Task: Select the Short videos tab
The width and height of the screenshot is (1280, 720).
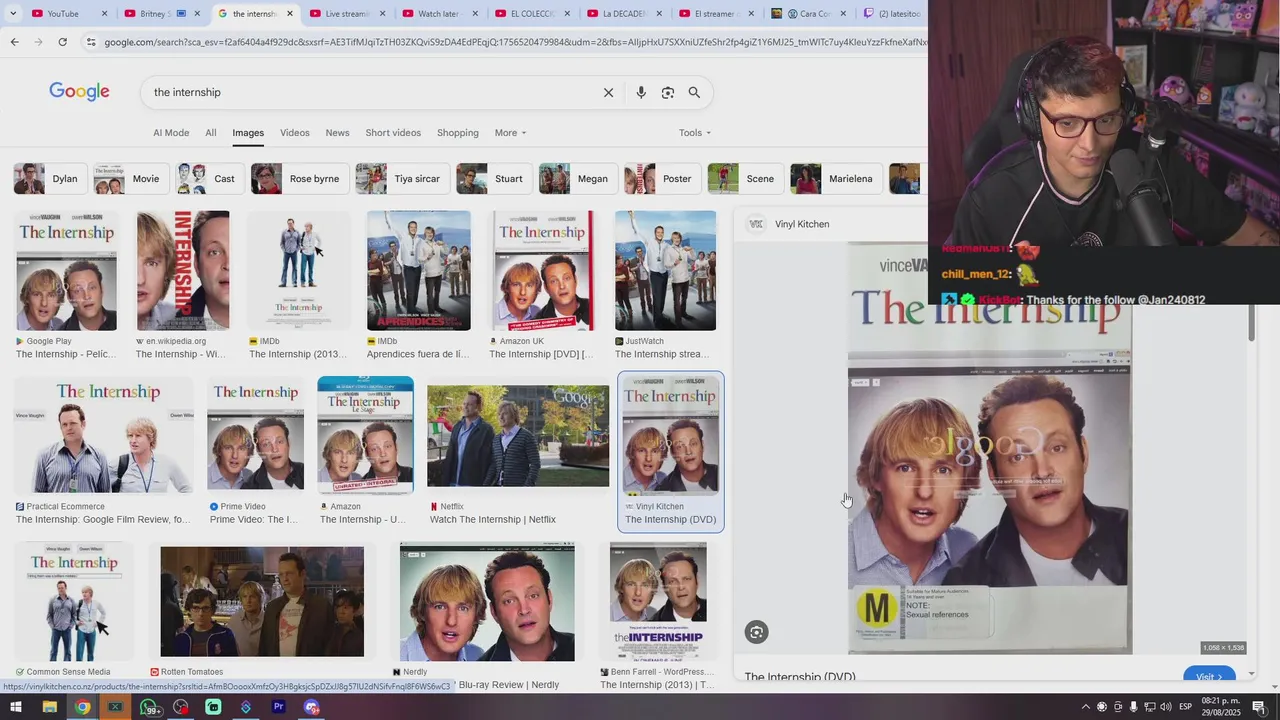Action: 393,133
